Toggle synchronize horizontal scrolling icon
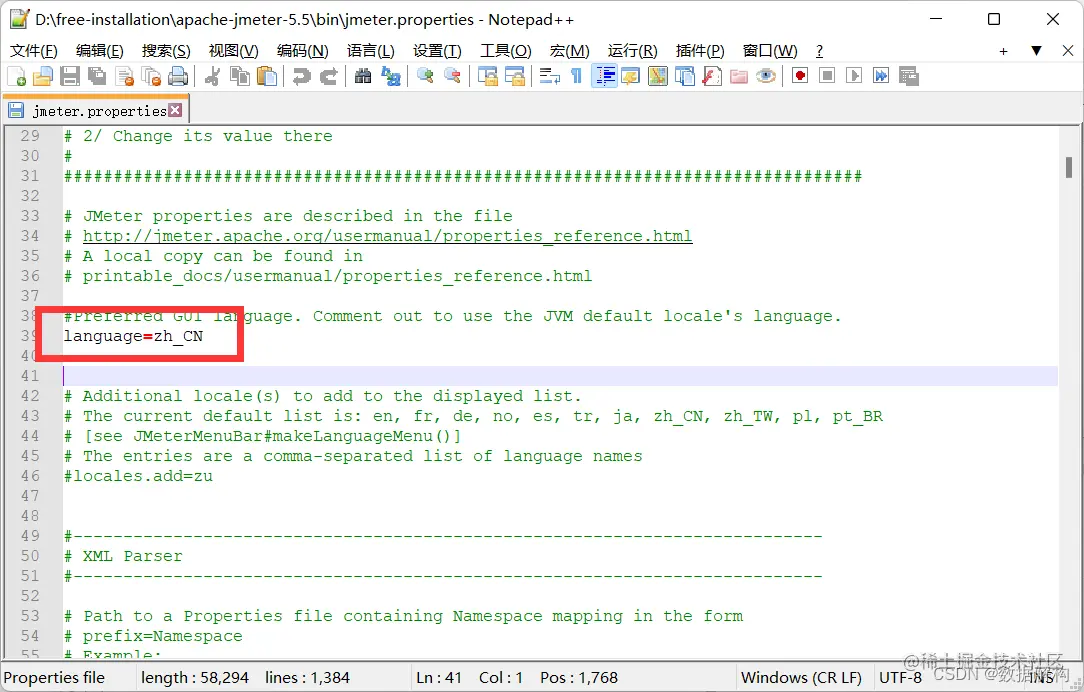This screenshot has width=1084, height=692. pos(515,76)
